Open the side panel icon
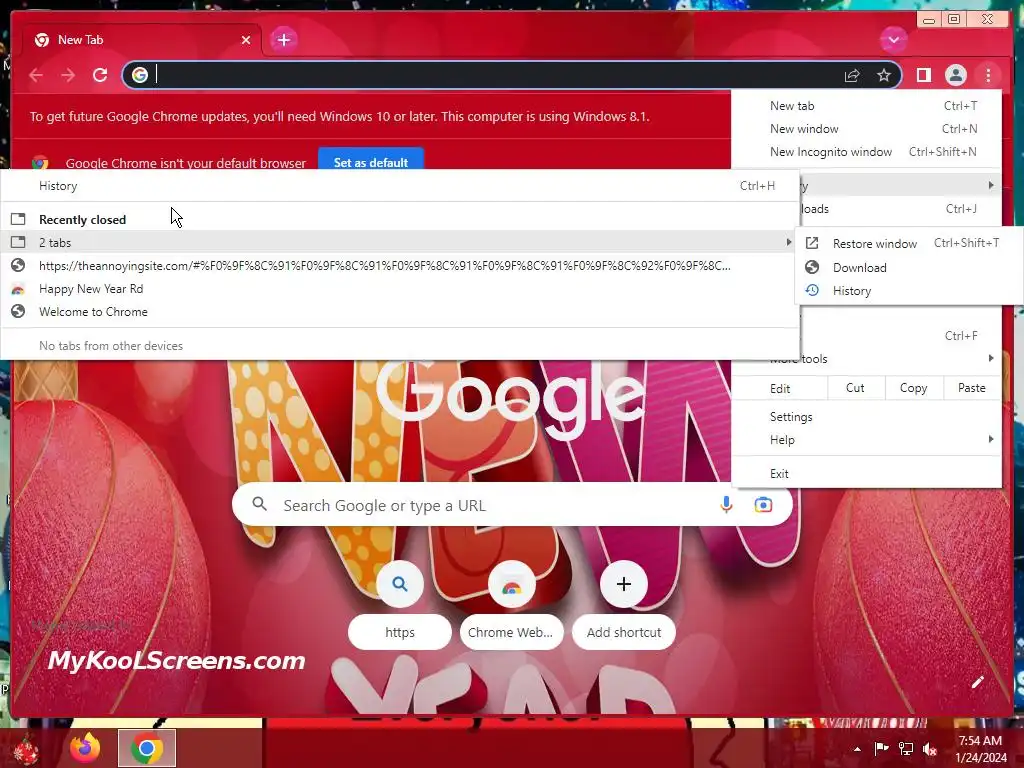Viewport: 1024px width, 768px height. (923, 75)
